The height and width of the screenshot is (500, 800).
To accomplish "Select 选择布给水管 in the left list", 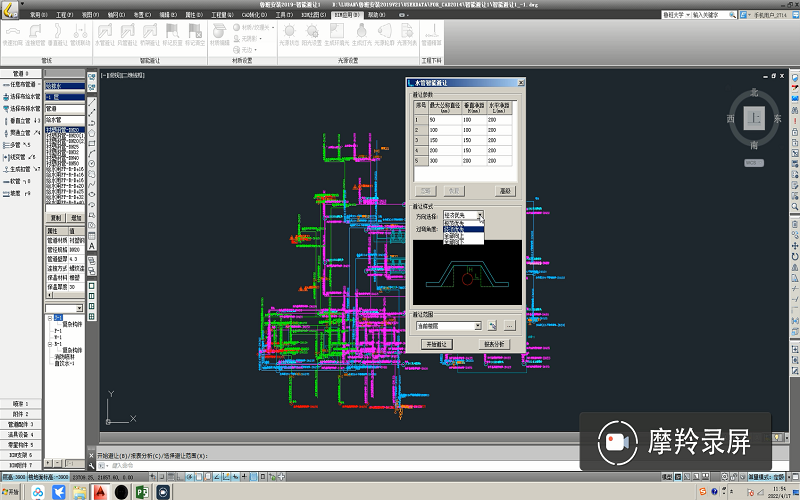I will [x=21, y=96].
